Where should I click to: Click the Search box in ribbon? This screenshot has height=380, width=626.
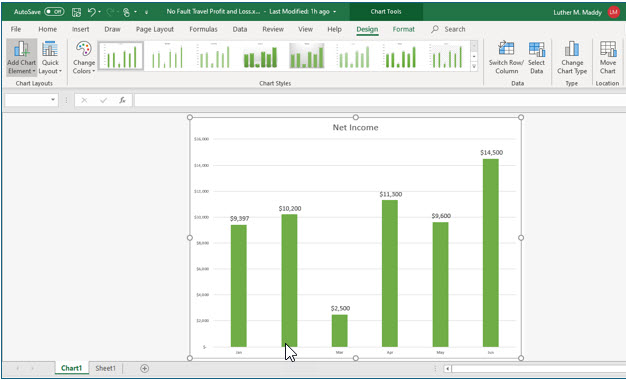[x=448, y=29]
